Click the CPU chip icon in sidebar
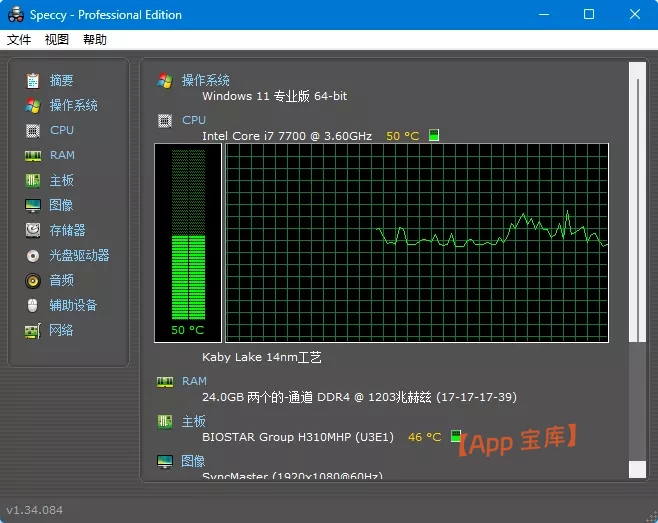The height and width of the screenshot is (523, 658). coord(33,131)
